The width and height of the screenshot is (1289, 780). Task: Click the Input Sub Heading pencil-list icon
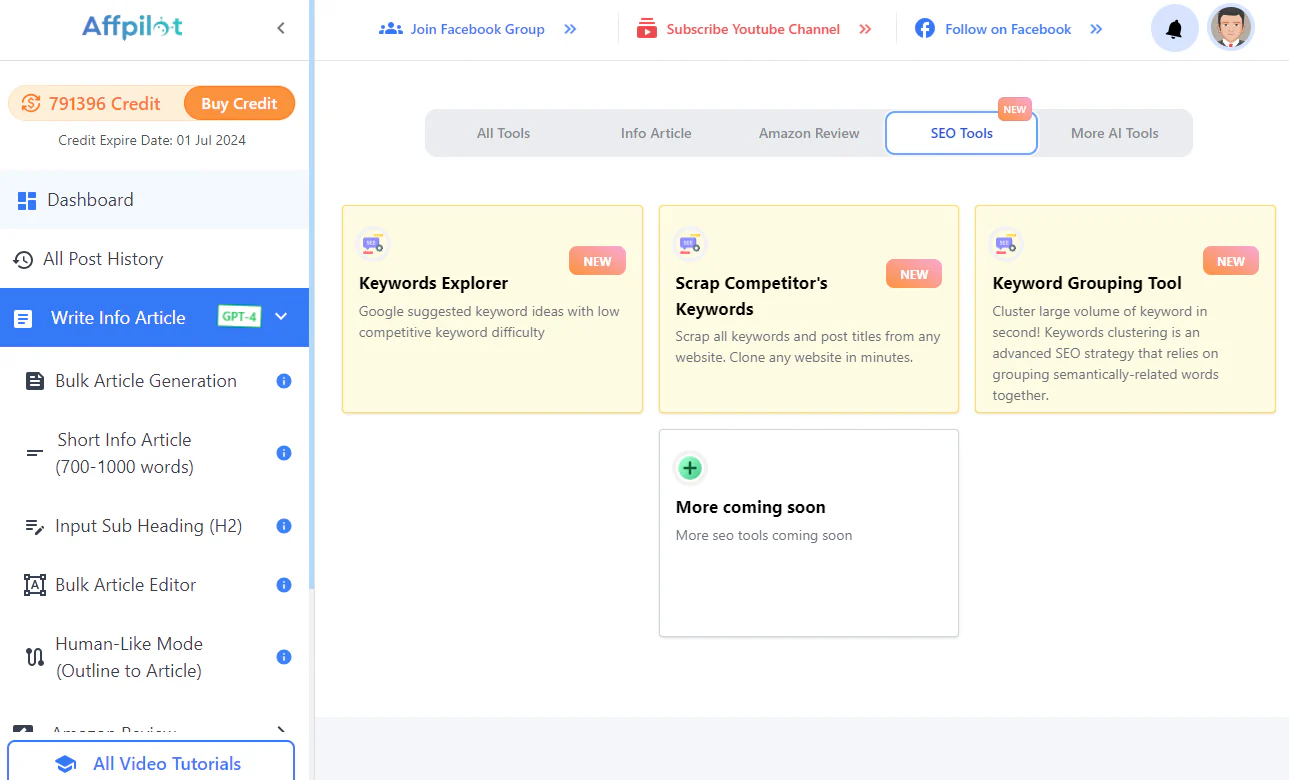[35, 527]
